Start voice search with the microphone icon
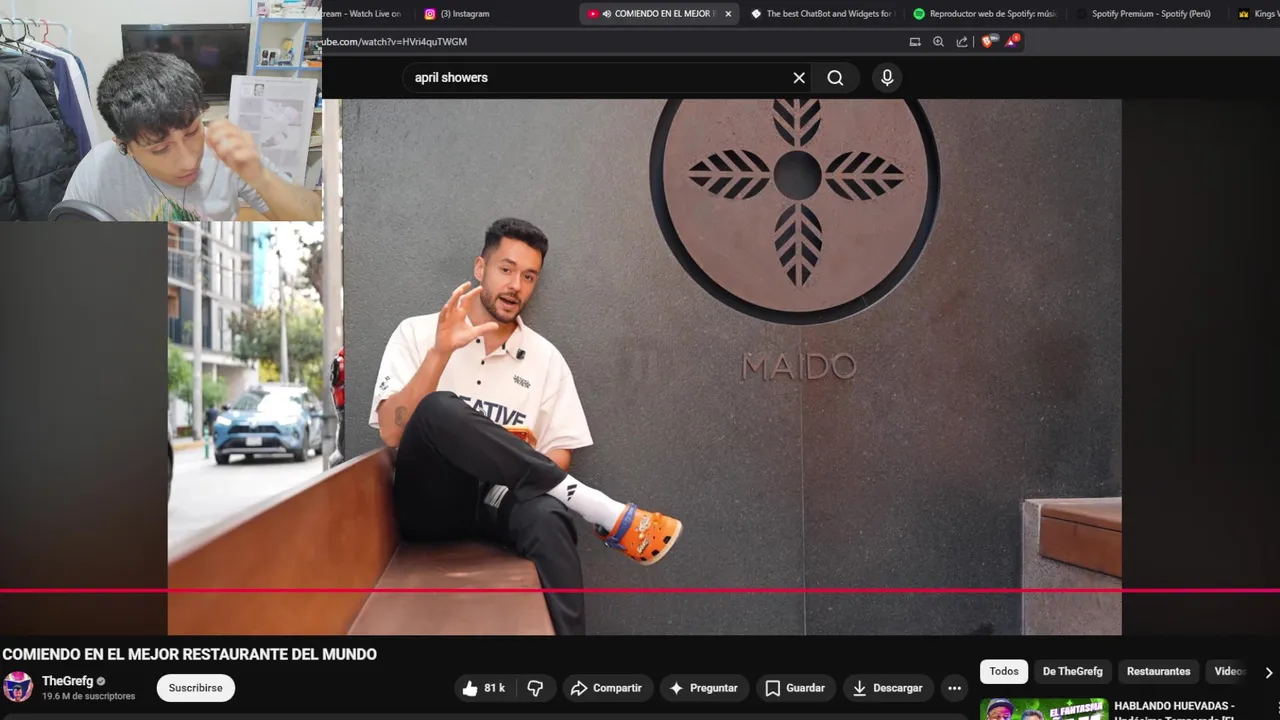1280x720 pixels. coord(887,78)
